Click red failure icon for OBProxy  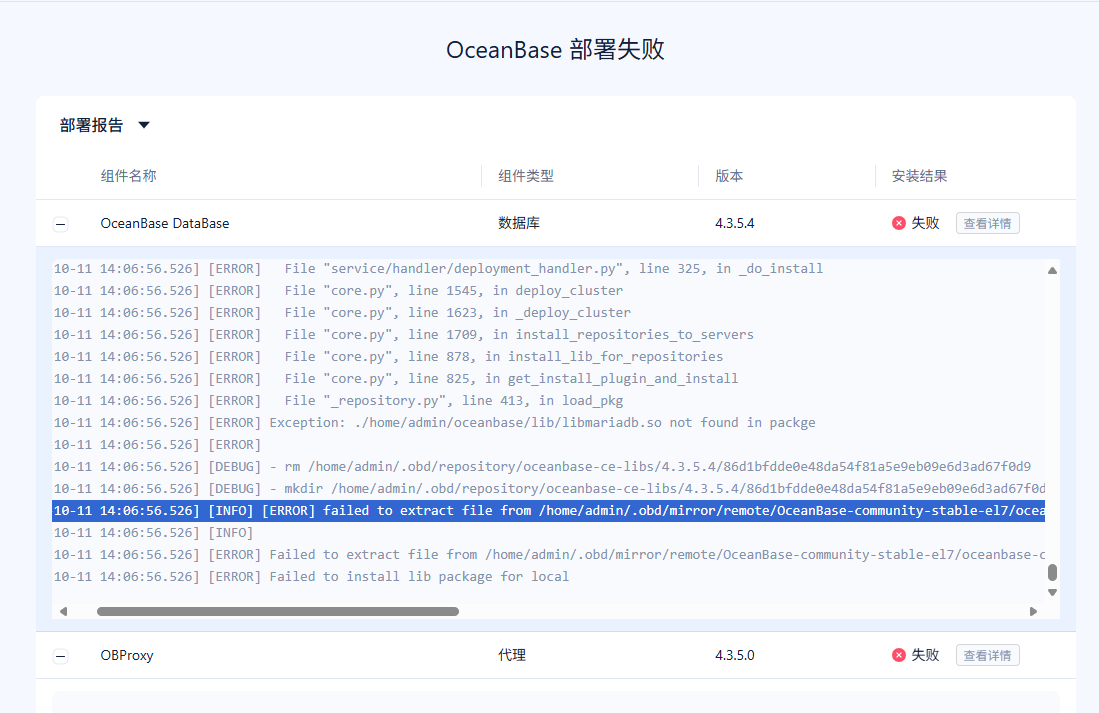[898, 655]
